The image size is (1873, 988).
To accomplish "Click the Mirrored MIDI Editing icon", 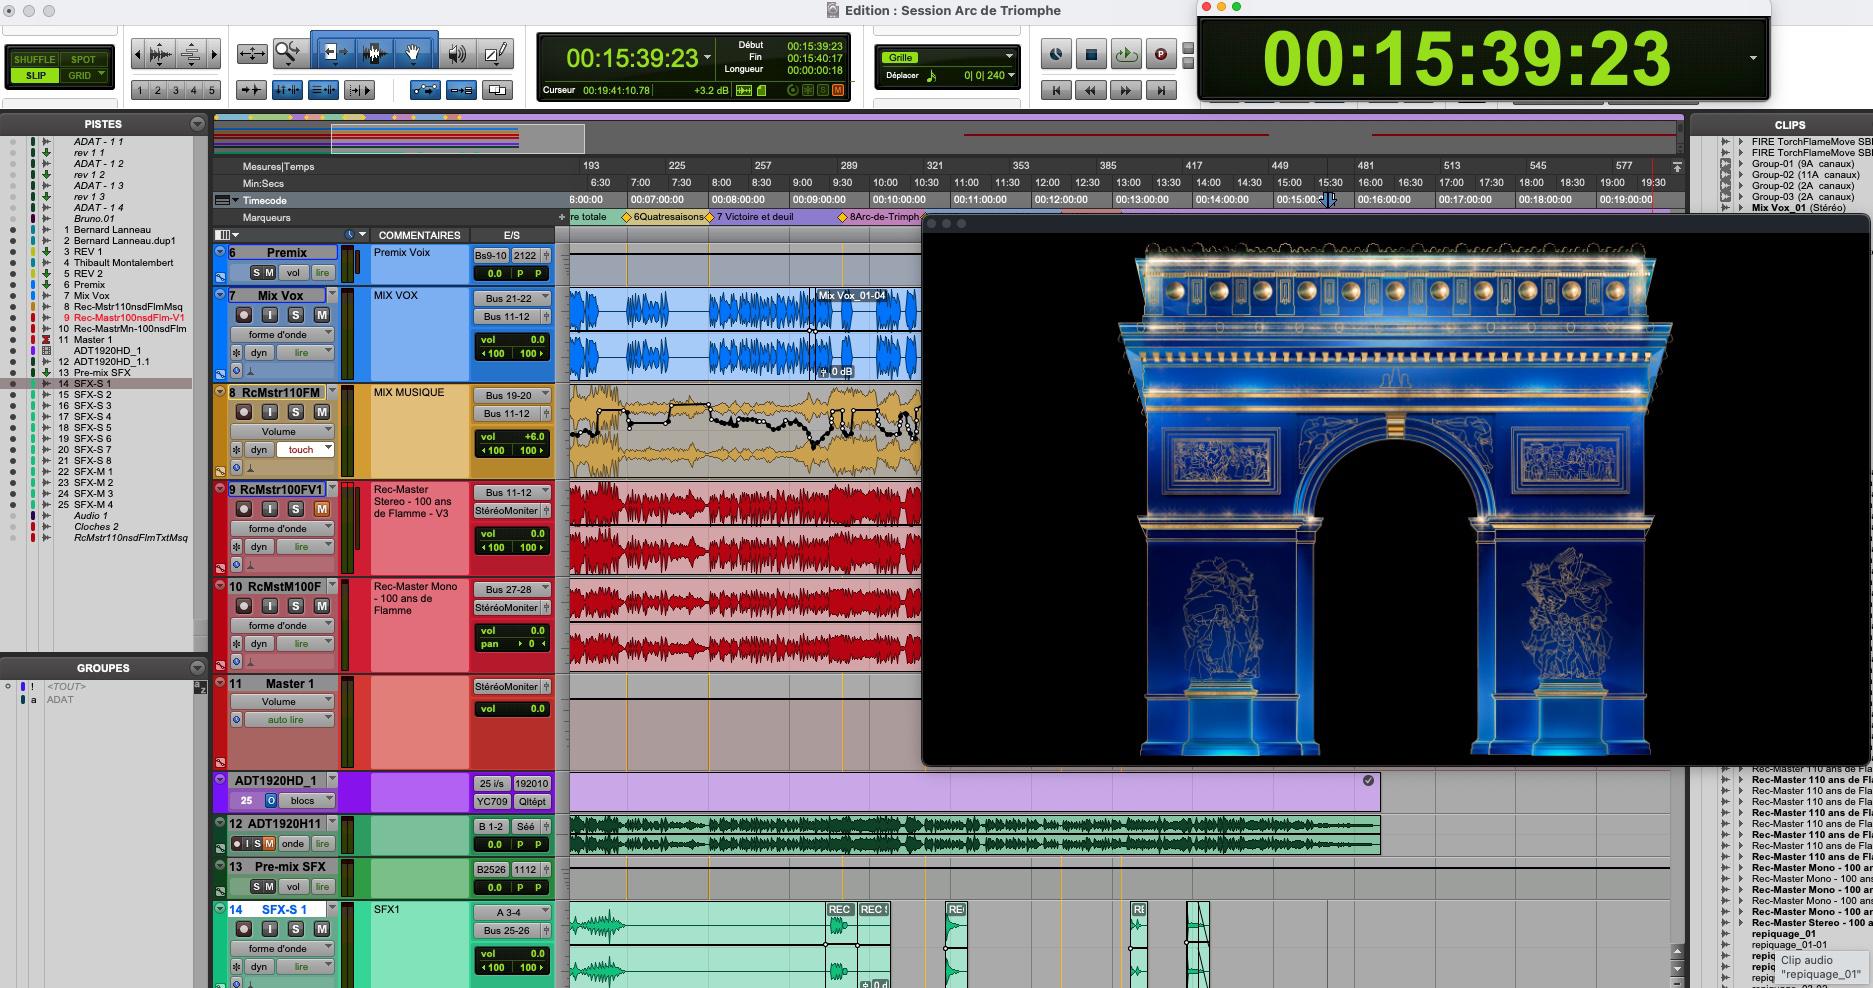I will pos(461,90).
